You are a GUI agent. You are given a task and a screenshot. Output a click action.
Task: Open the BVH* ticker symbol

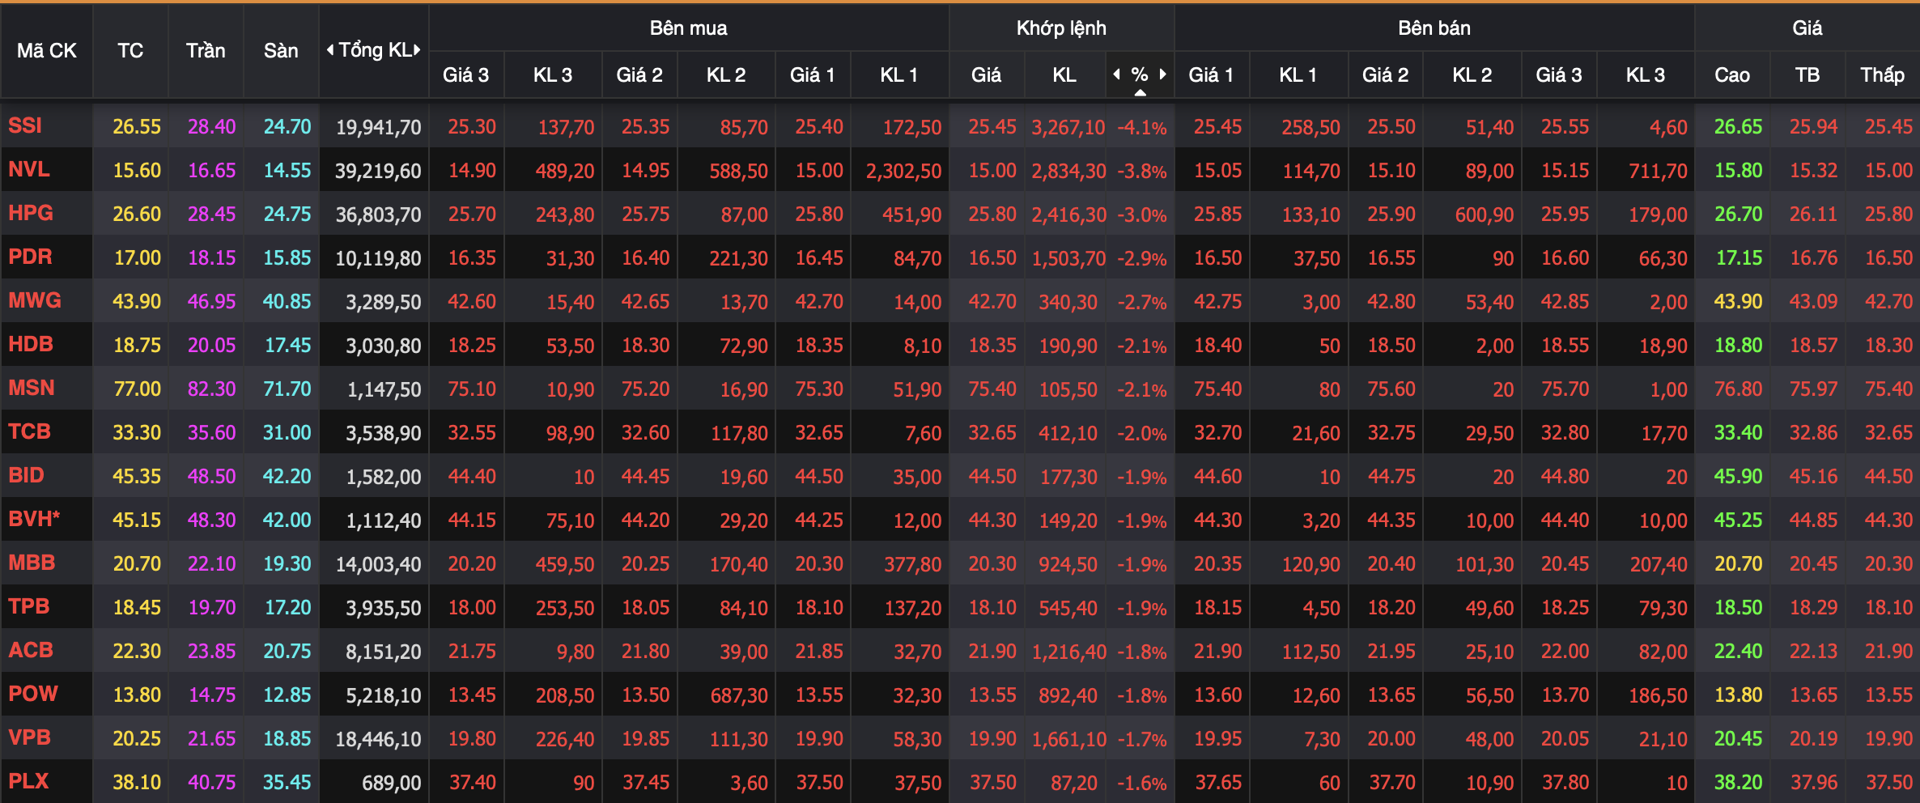click(35, 519)
